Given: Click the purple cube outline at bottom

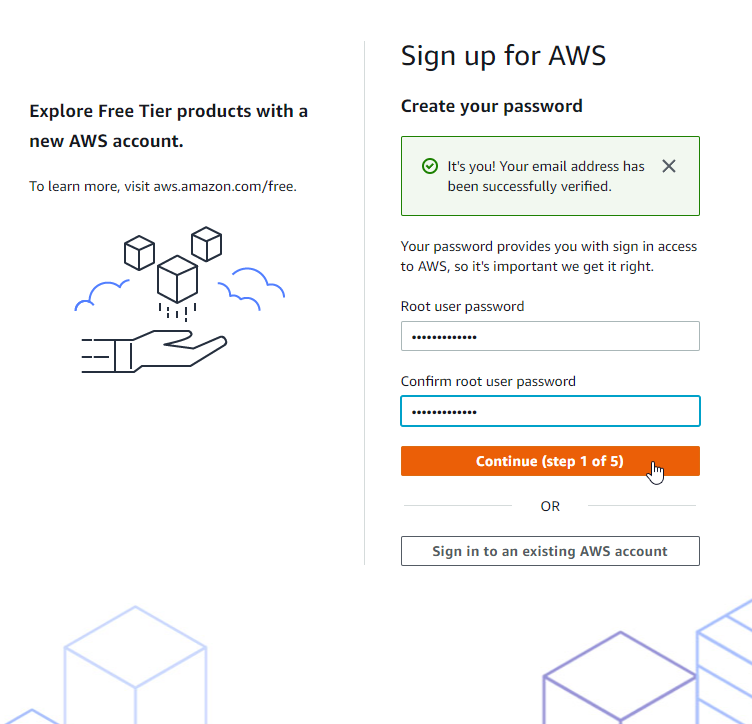Looking at the screenshot, I should point(619,677).
